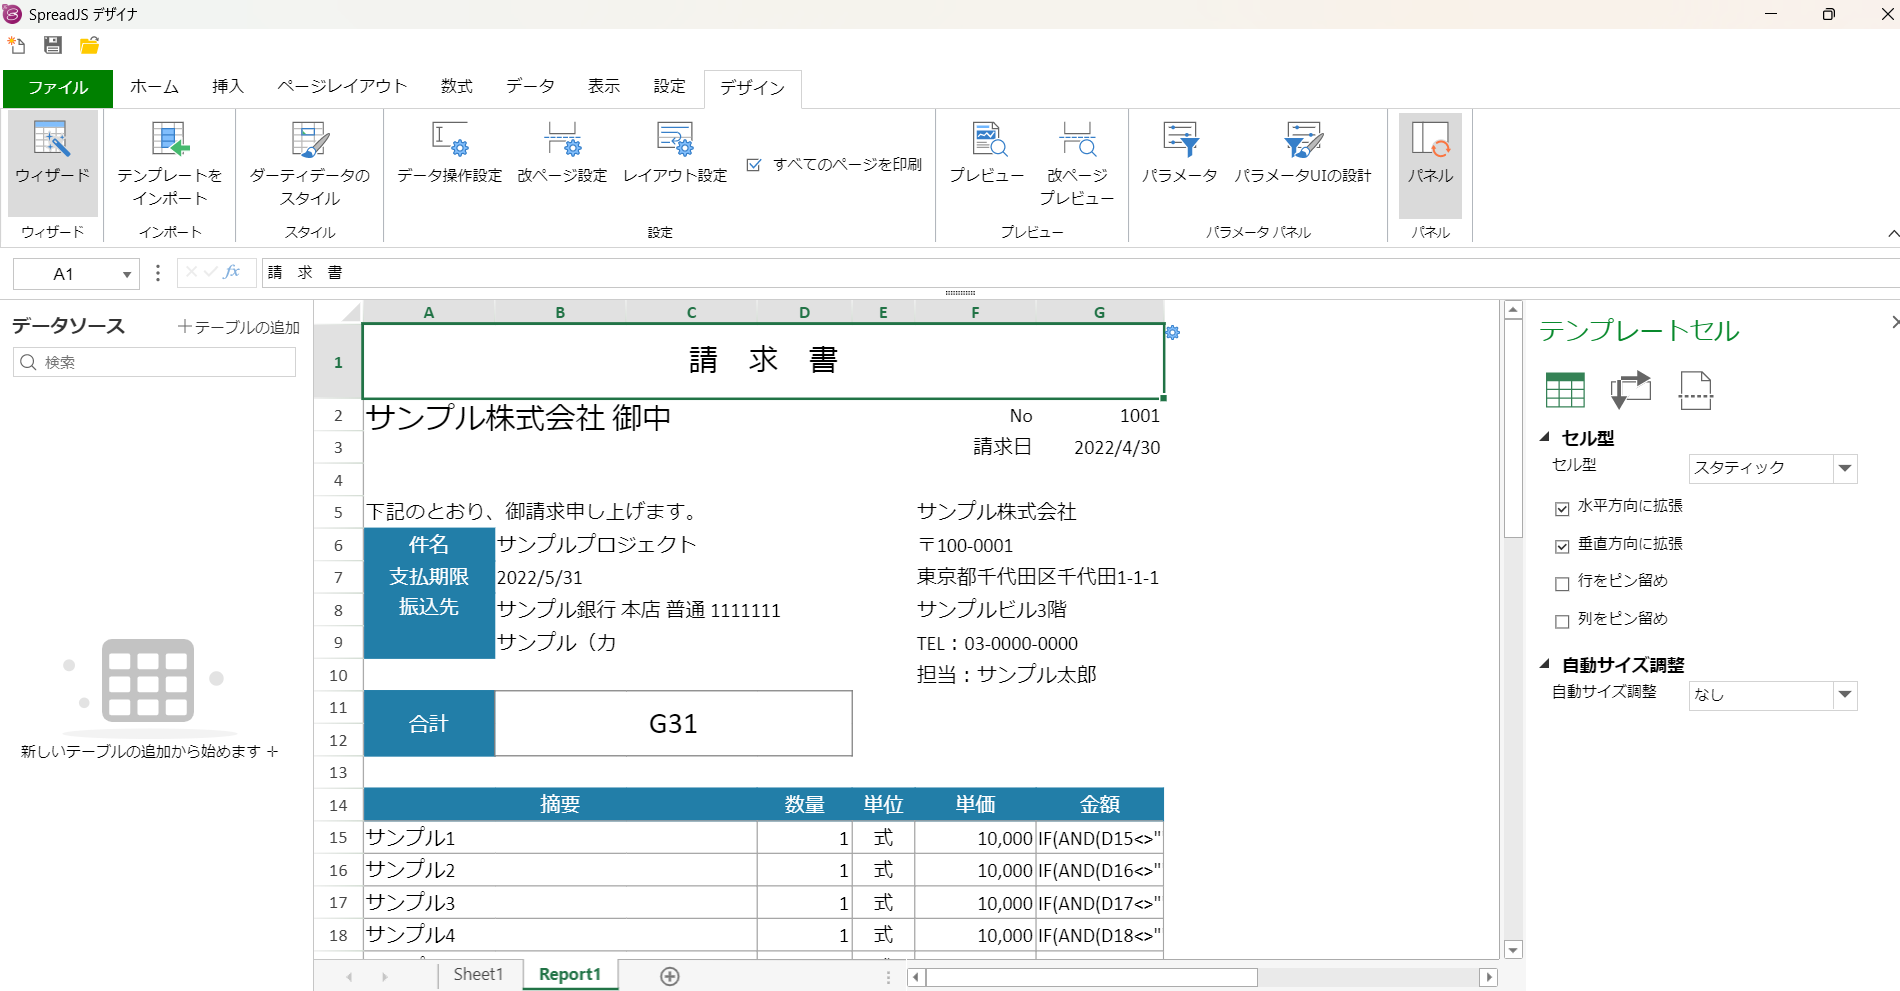
Task: Click the data source search field
Action: (x=155, y=362)
